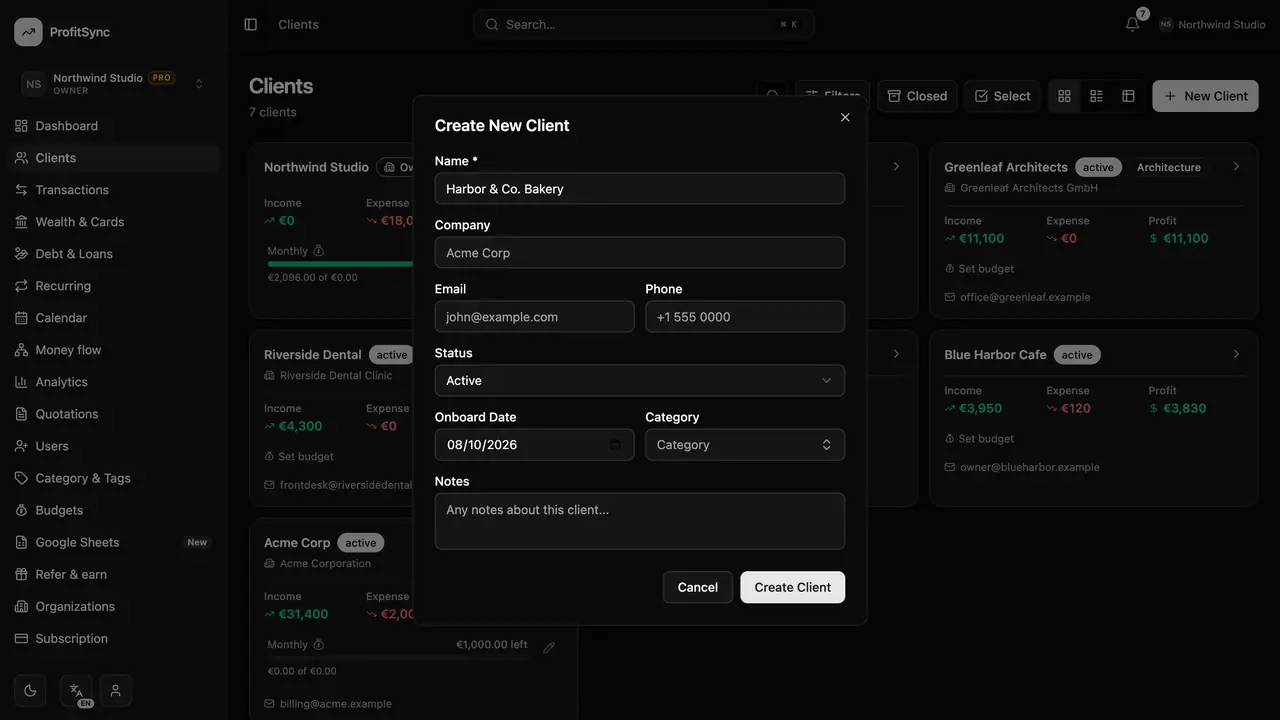Toggle the sidebar panel icon
1280x720 pixels.
click(x=251, y=24)
